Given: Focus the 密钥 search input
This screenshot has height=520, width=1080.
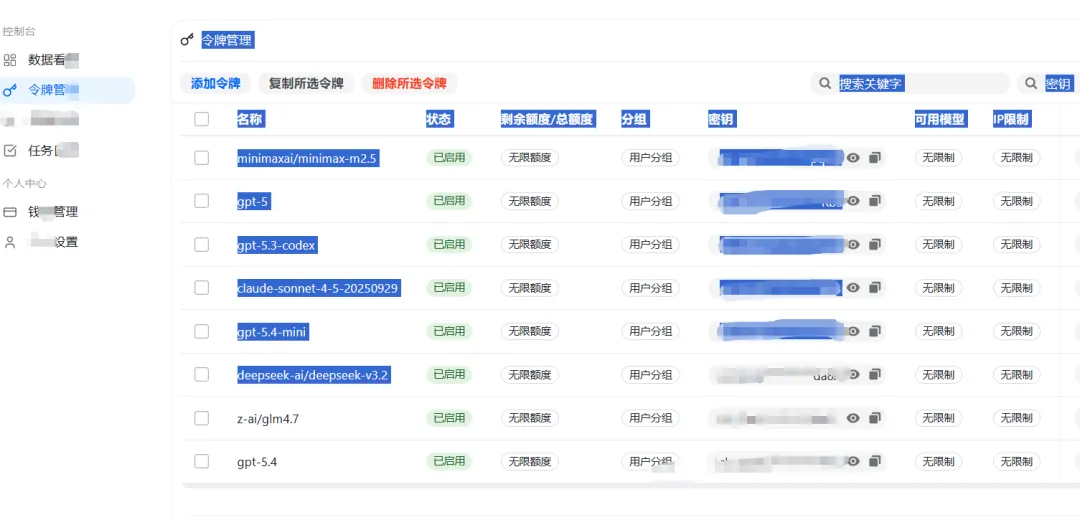Looking at the screenshot, I should coord(1048,84).
